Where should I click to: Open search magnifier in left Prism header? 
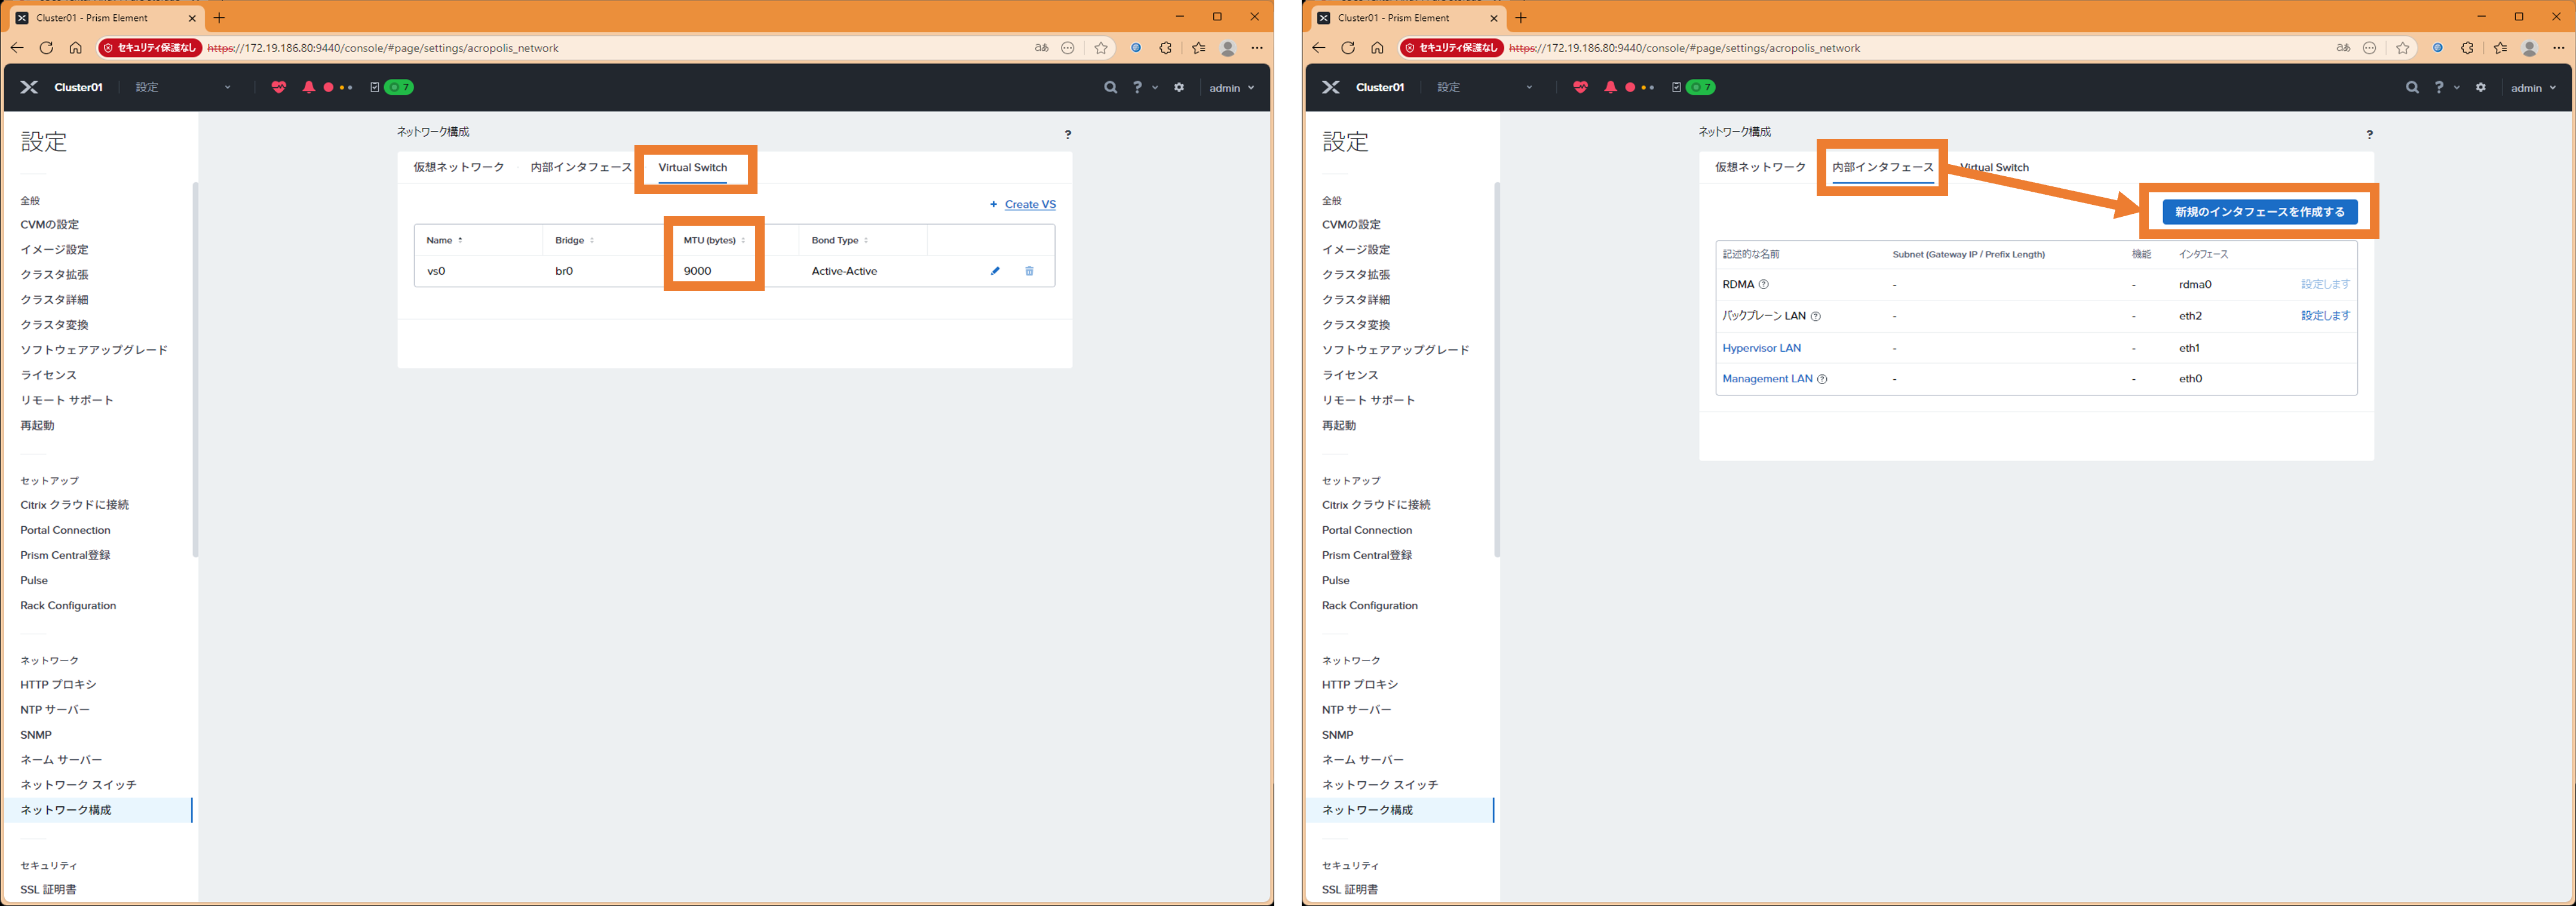tap(1110, 88)
